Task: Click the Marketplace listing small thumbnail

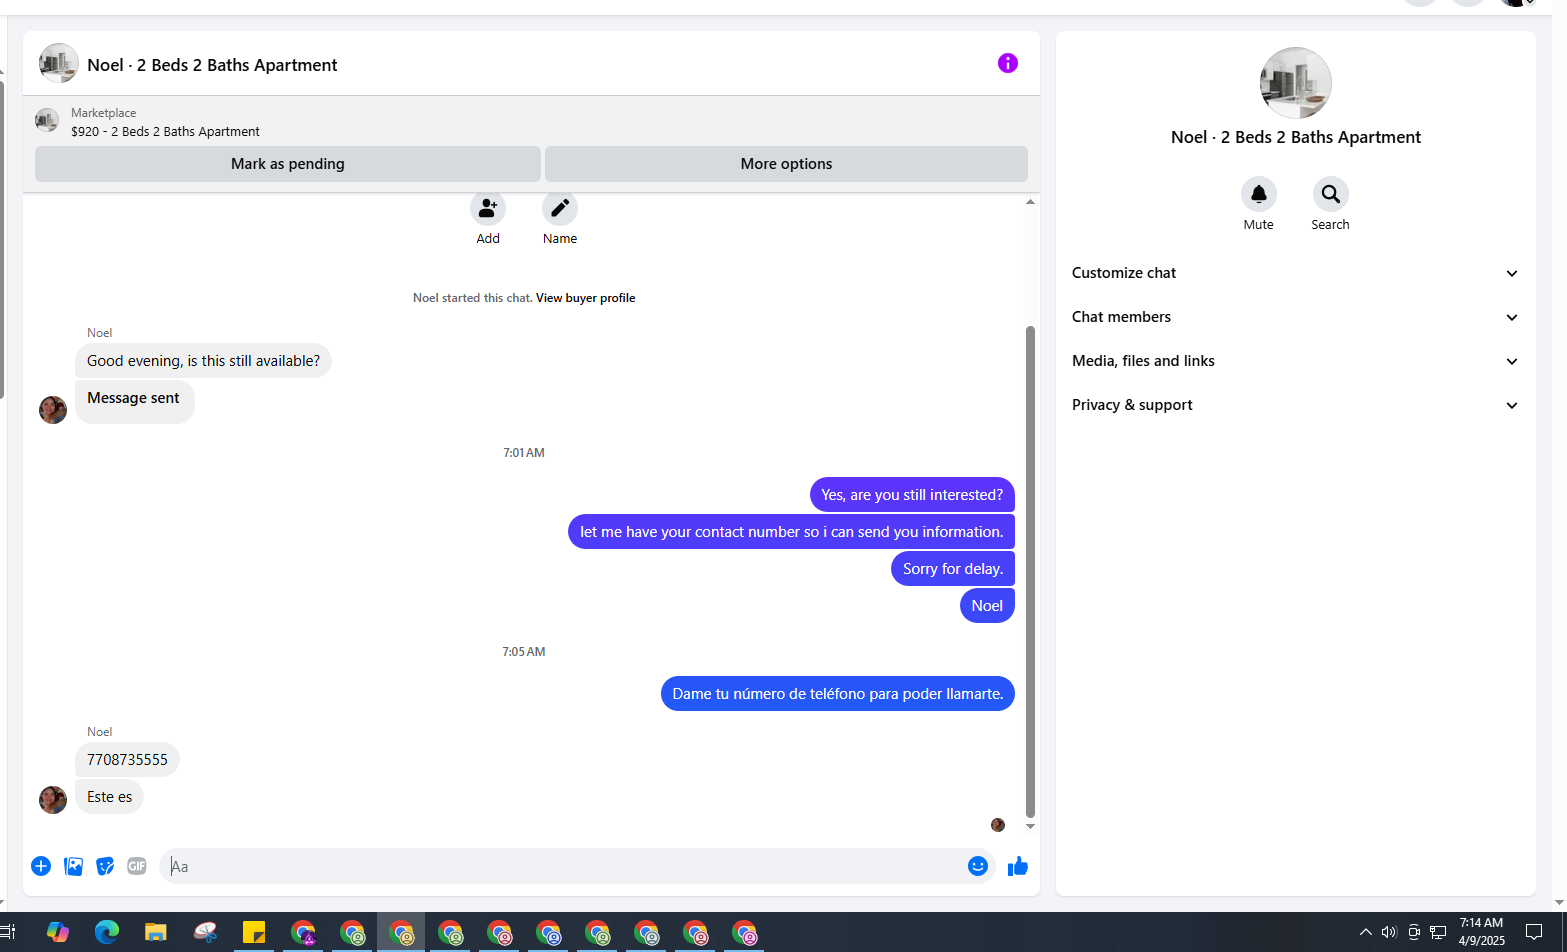Action: [x=47, y=121]
